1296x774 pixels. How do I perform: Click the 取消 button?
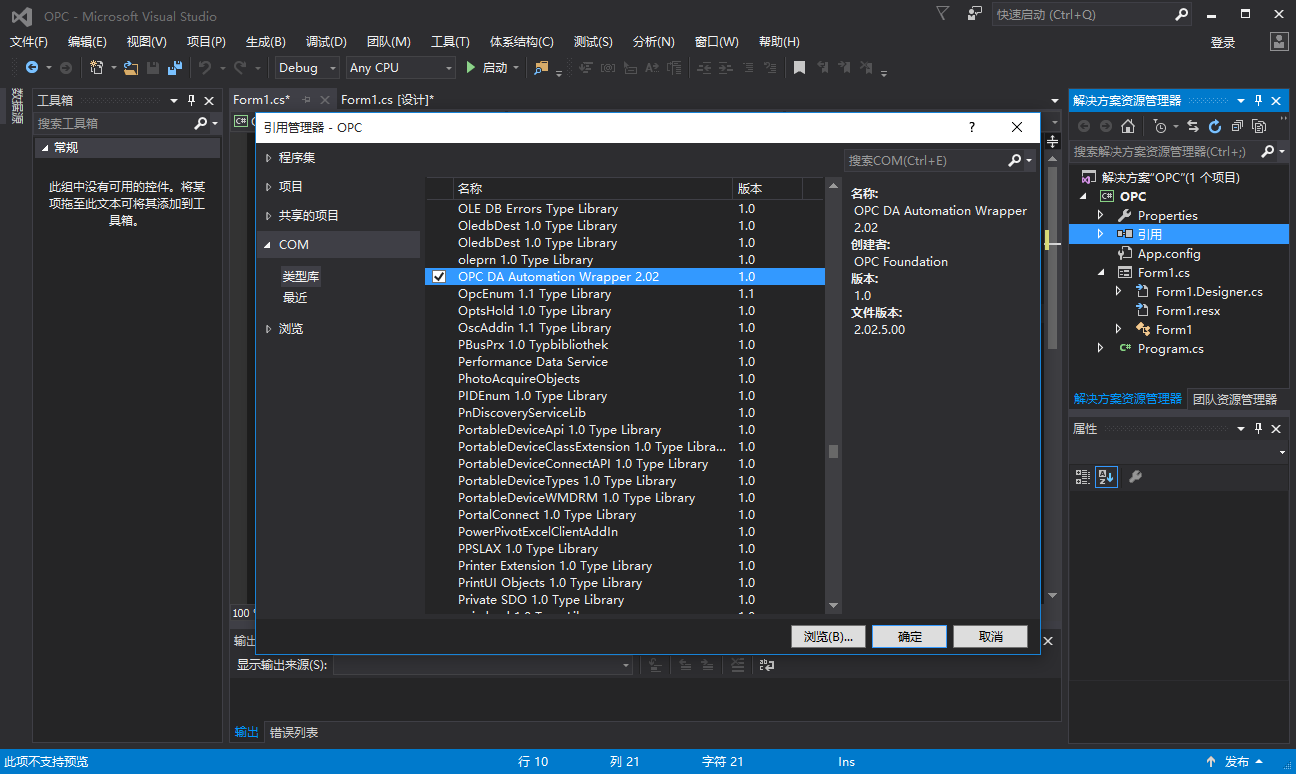[991, 637]
